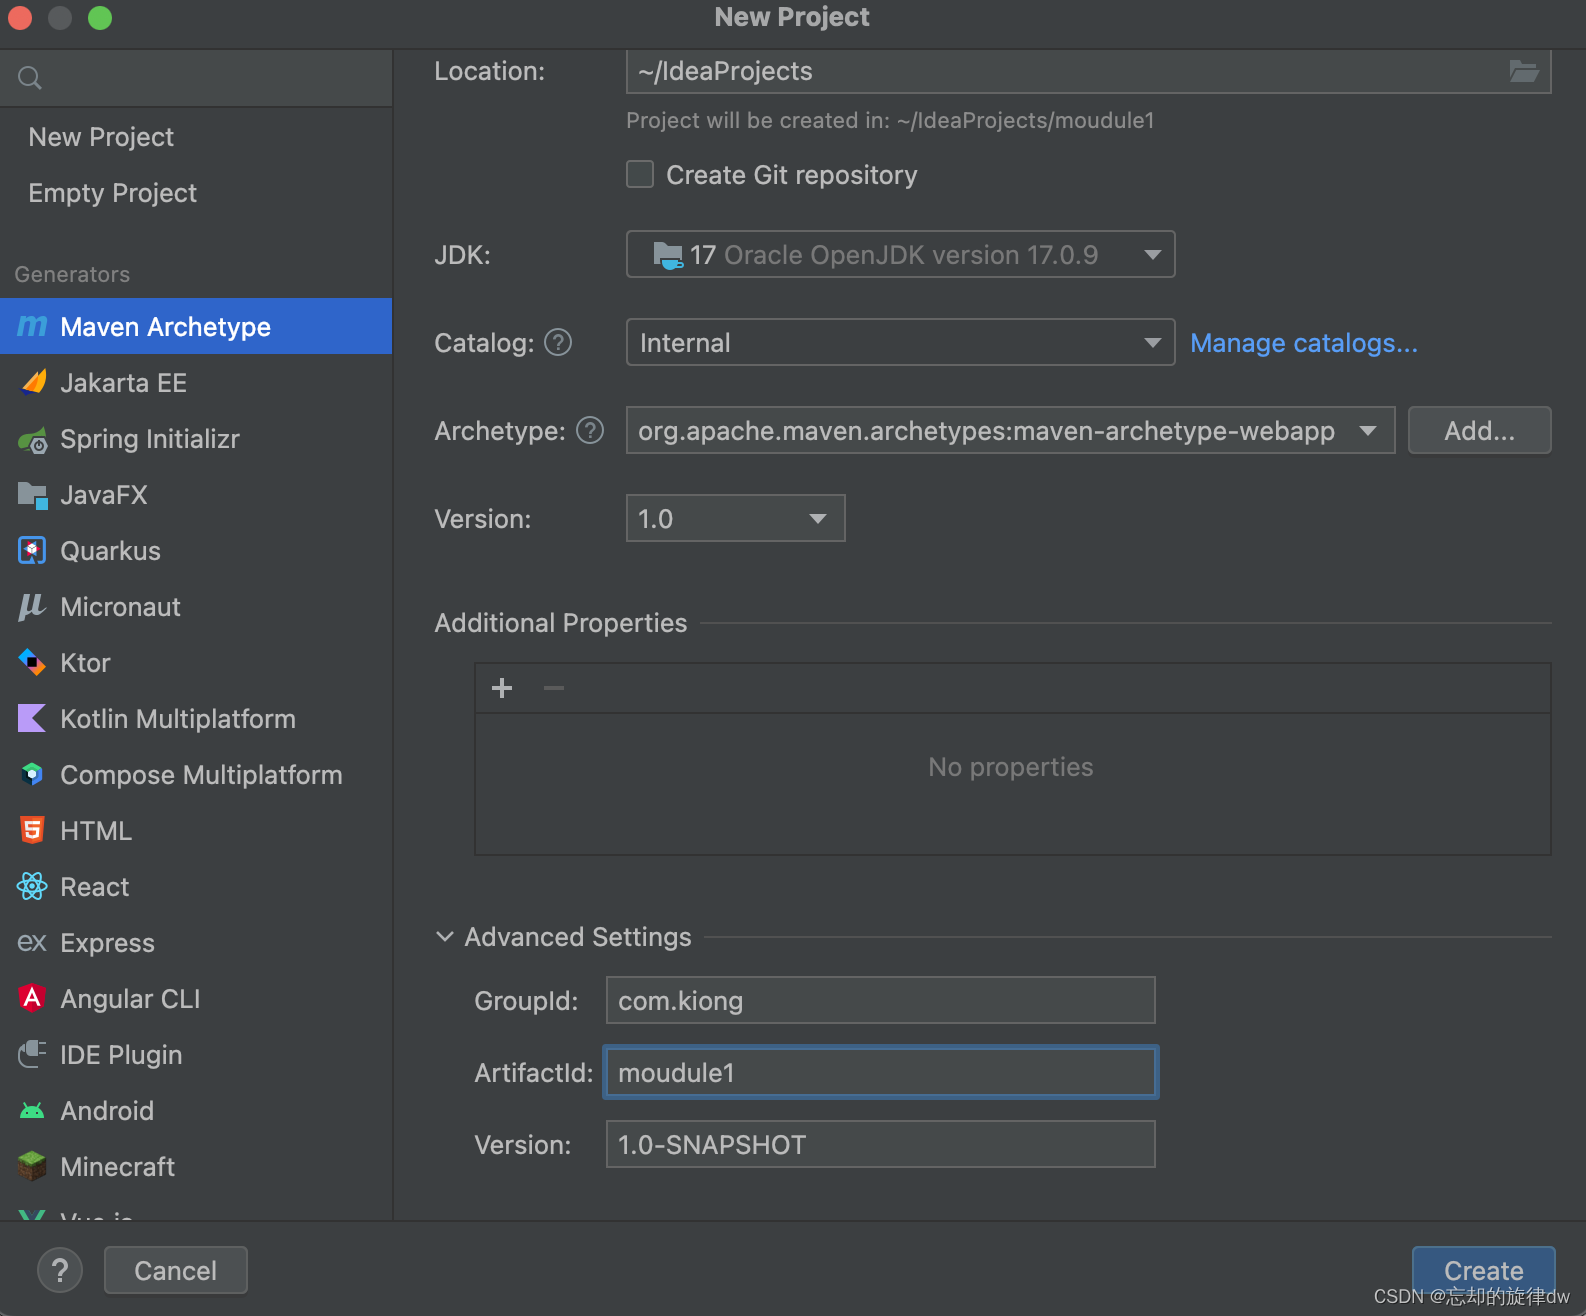Select the JavaFX generator label
The height and width of the screenshot is (1316, 1586).
pos(104,495)
